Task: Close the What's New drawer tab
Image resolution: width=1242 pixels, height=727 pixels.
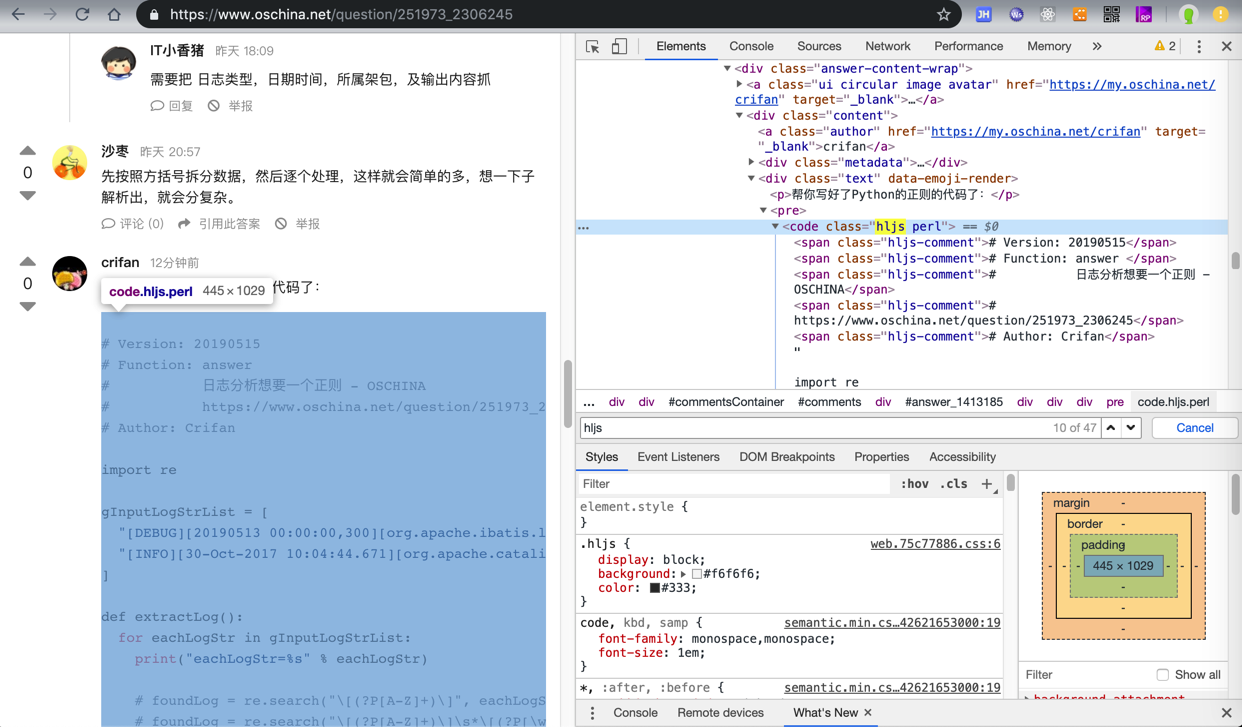Action: click(868, 713)
